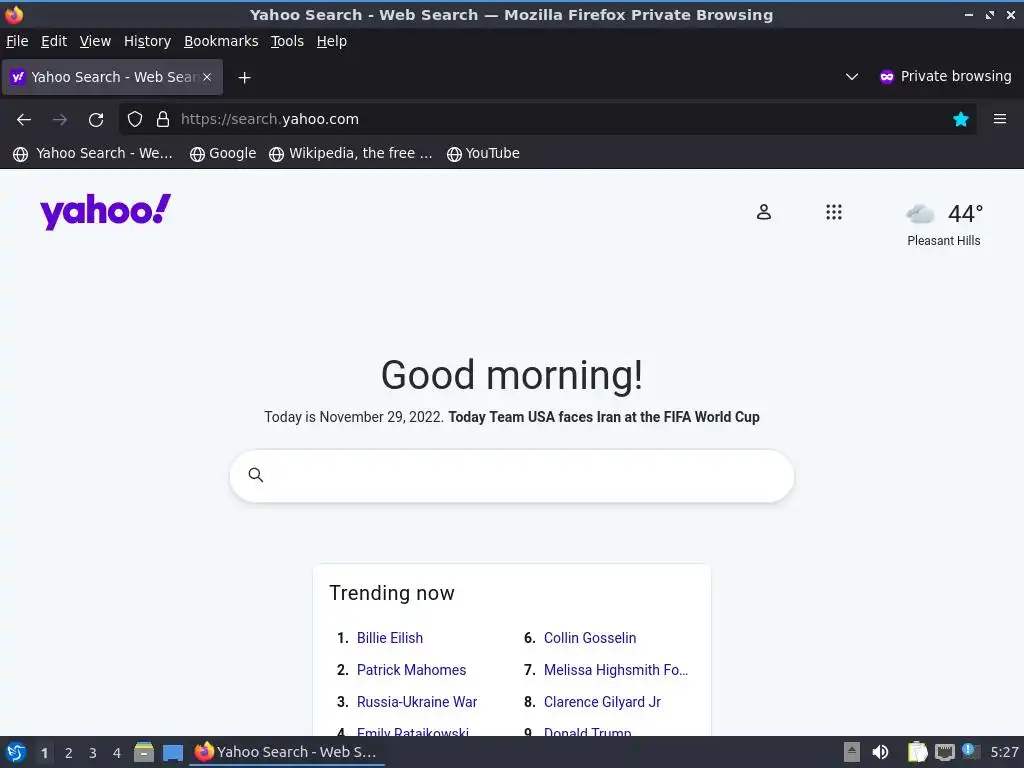The height and width of the screenshot is (768, 1024).
Task: Open the Firefox hamburger menu
Action: (1000, 119)
